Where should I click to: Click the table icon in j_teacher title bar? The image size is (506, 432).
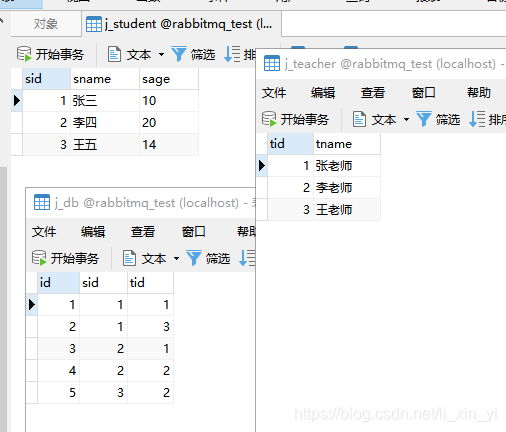tap(272, 63)
